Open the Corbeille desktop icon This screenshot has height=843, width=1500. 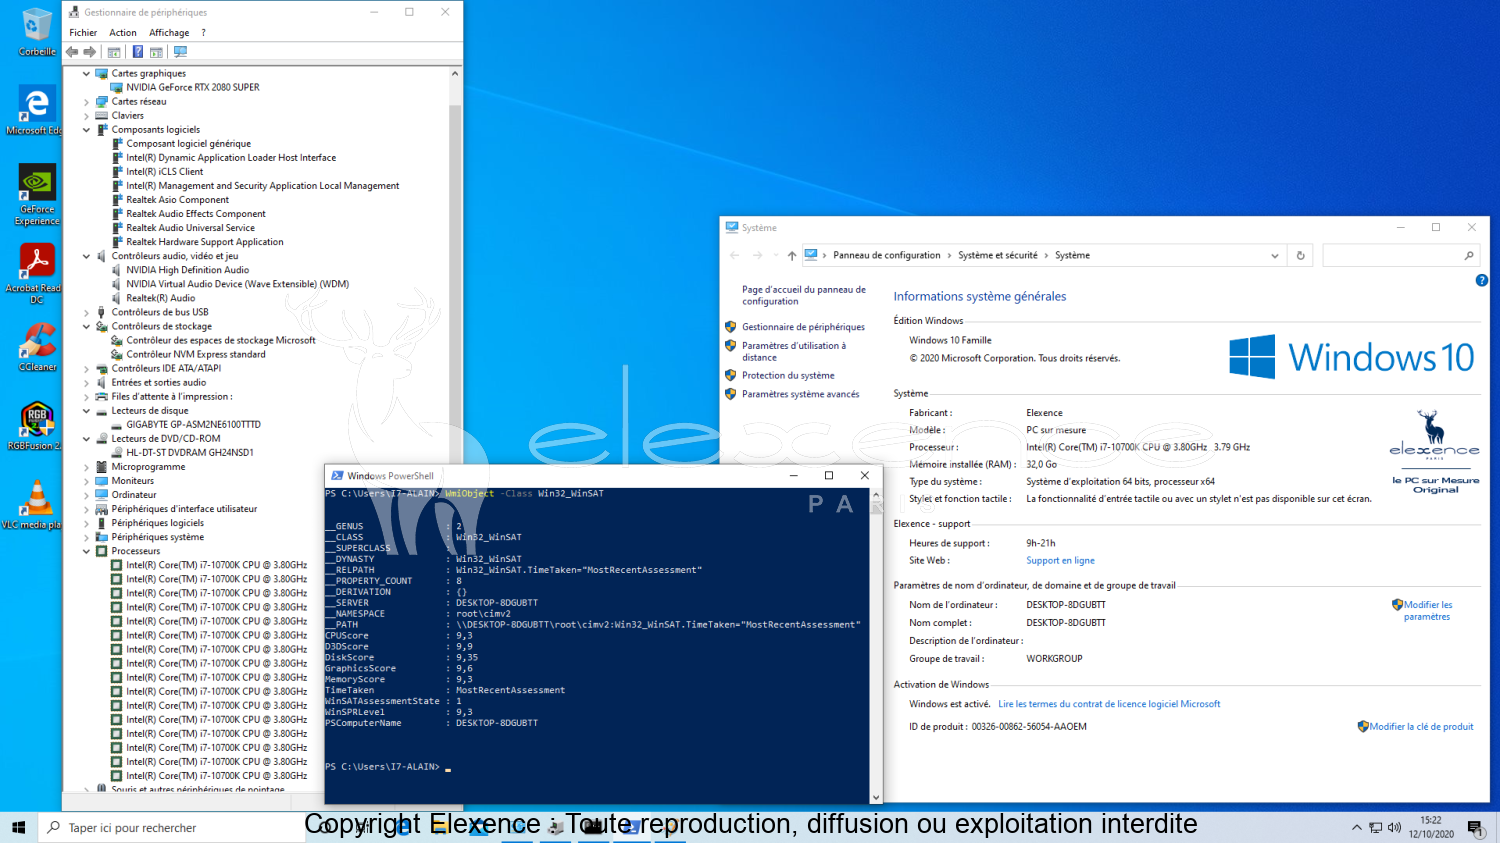point(37,32)
